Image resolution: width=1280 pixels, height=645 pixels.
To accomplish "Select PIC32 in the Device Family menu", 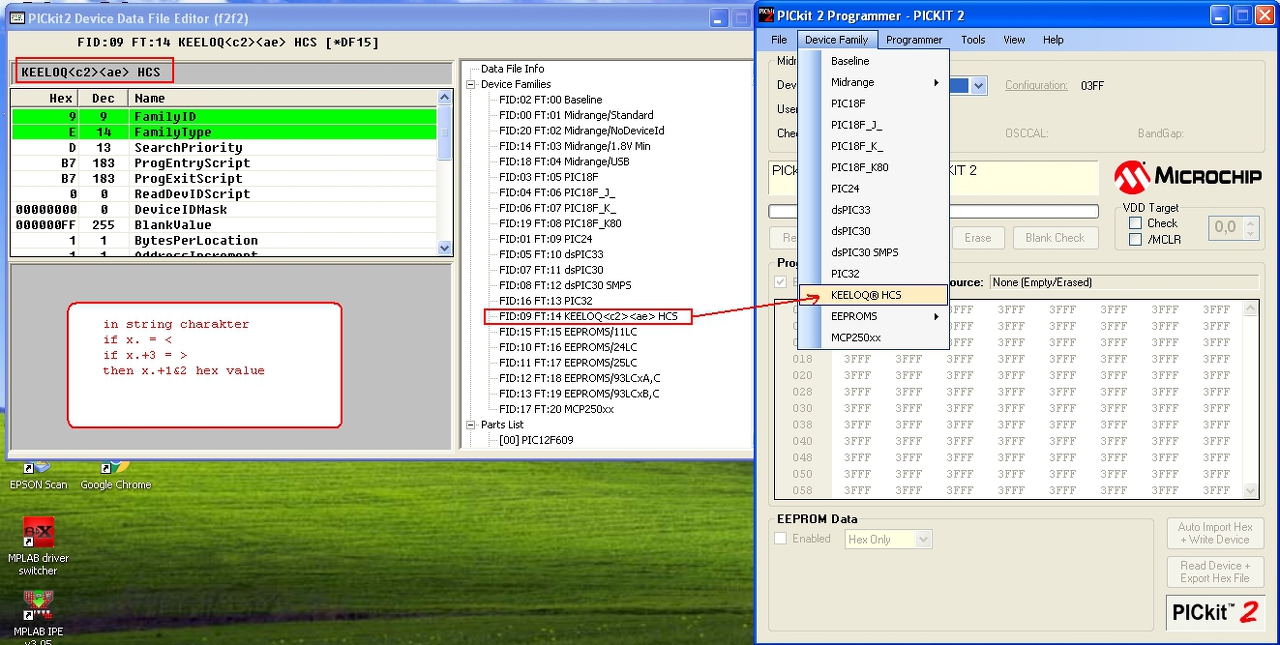I will (x=873, y=273).
